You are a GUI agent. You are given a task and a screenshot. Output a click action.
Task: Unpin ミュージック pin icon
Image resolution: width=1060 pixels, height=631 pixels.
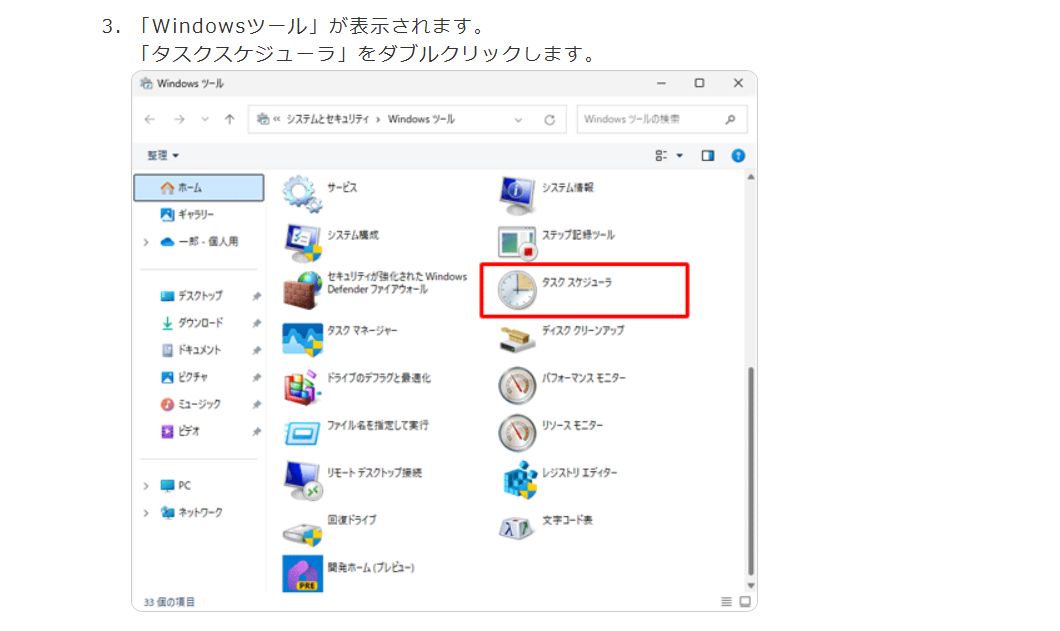tap(256, 404)
